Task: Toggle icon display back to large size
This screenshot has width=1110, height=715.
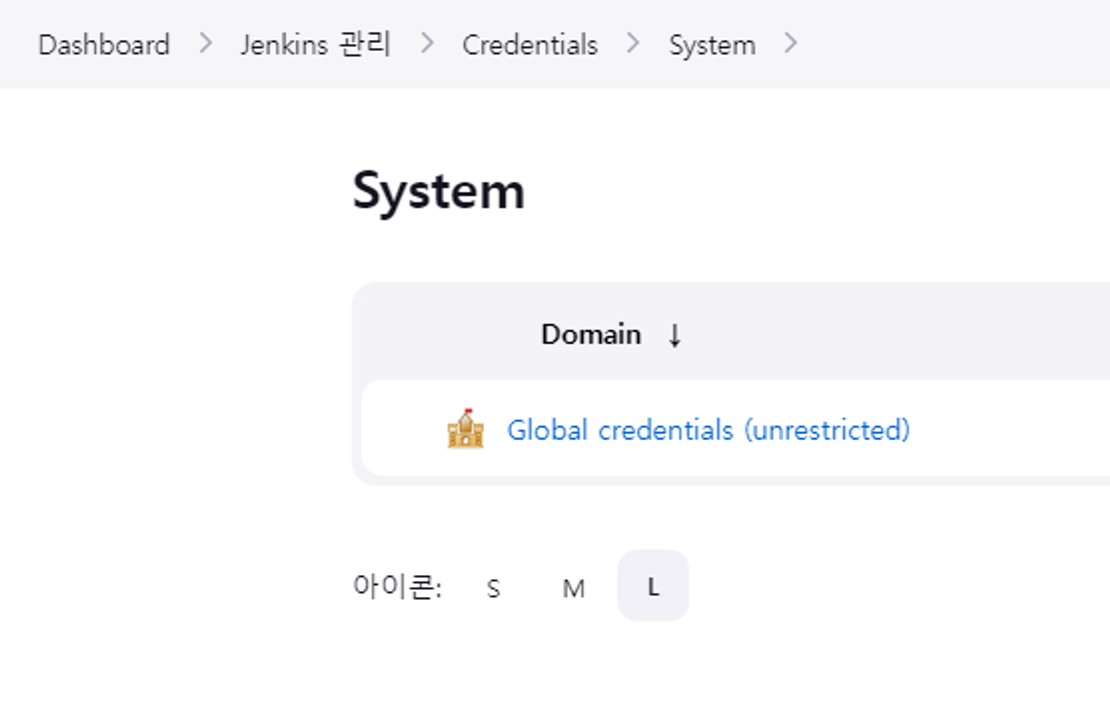Action: click(652, 586)
